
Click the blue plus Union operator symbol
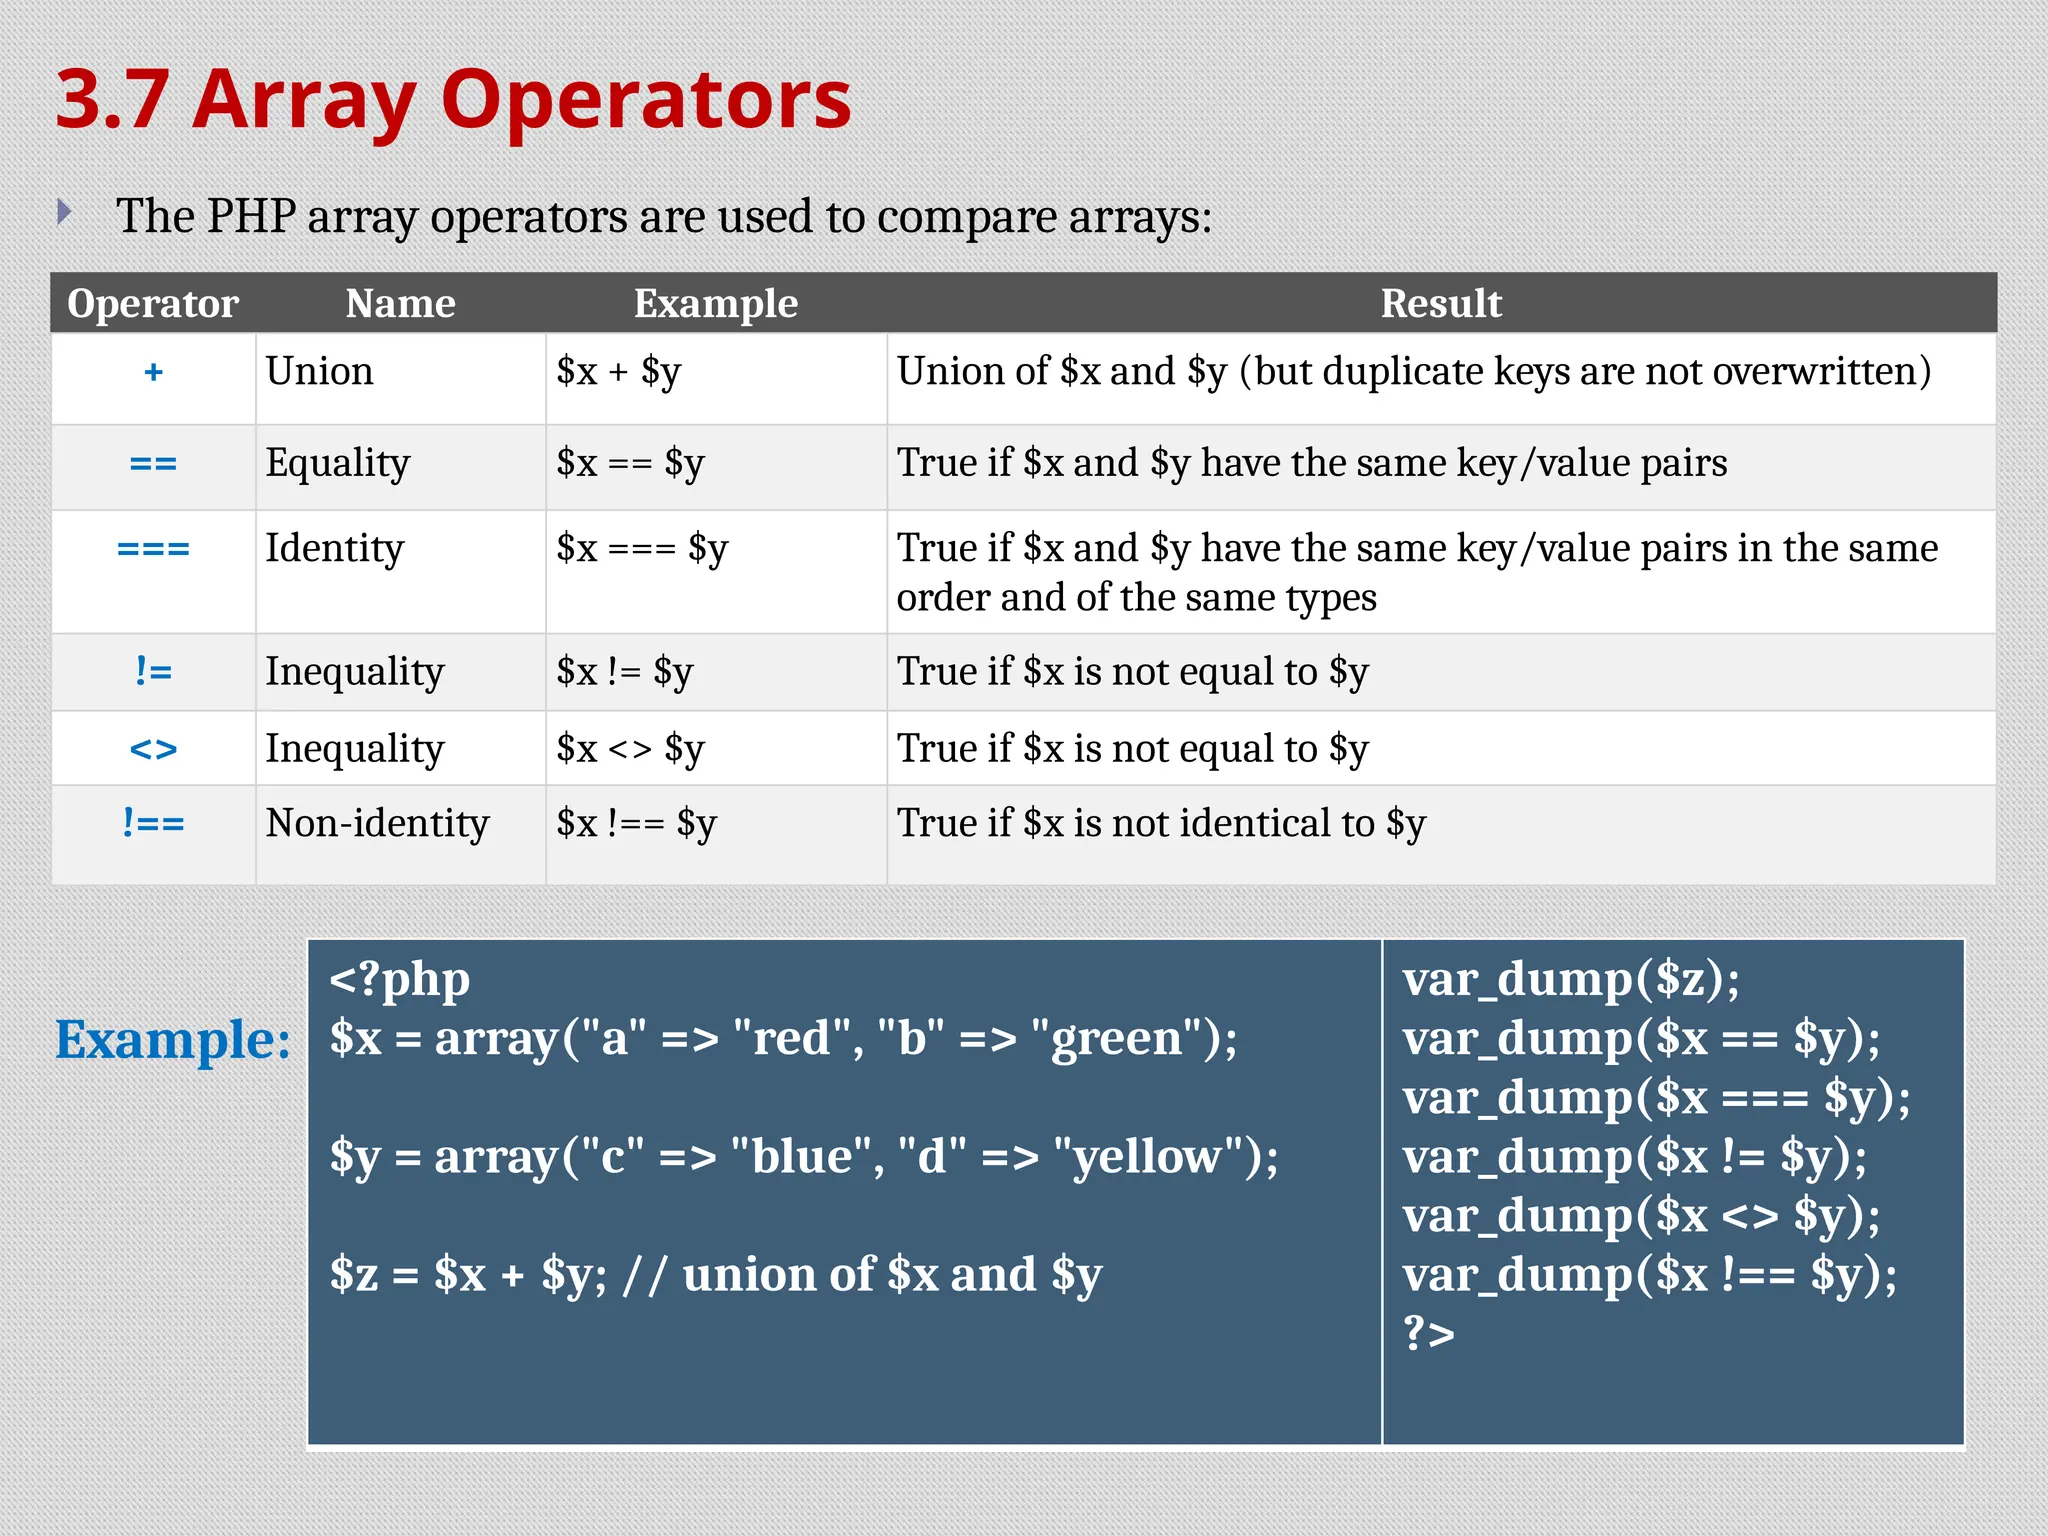[153, 373]
